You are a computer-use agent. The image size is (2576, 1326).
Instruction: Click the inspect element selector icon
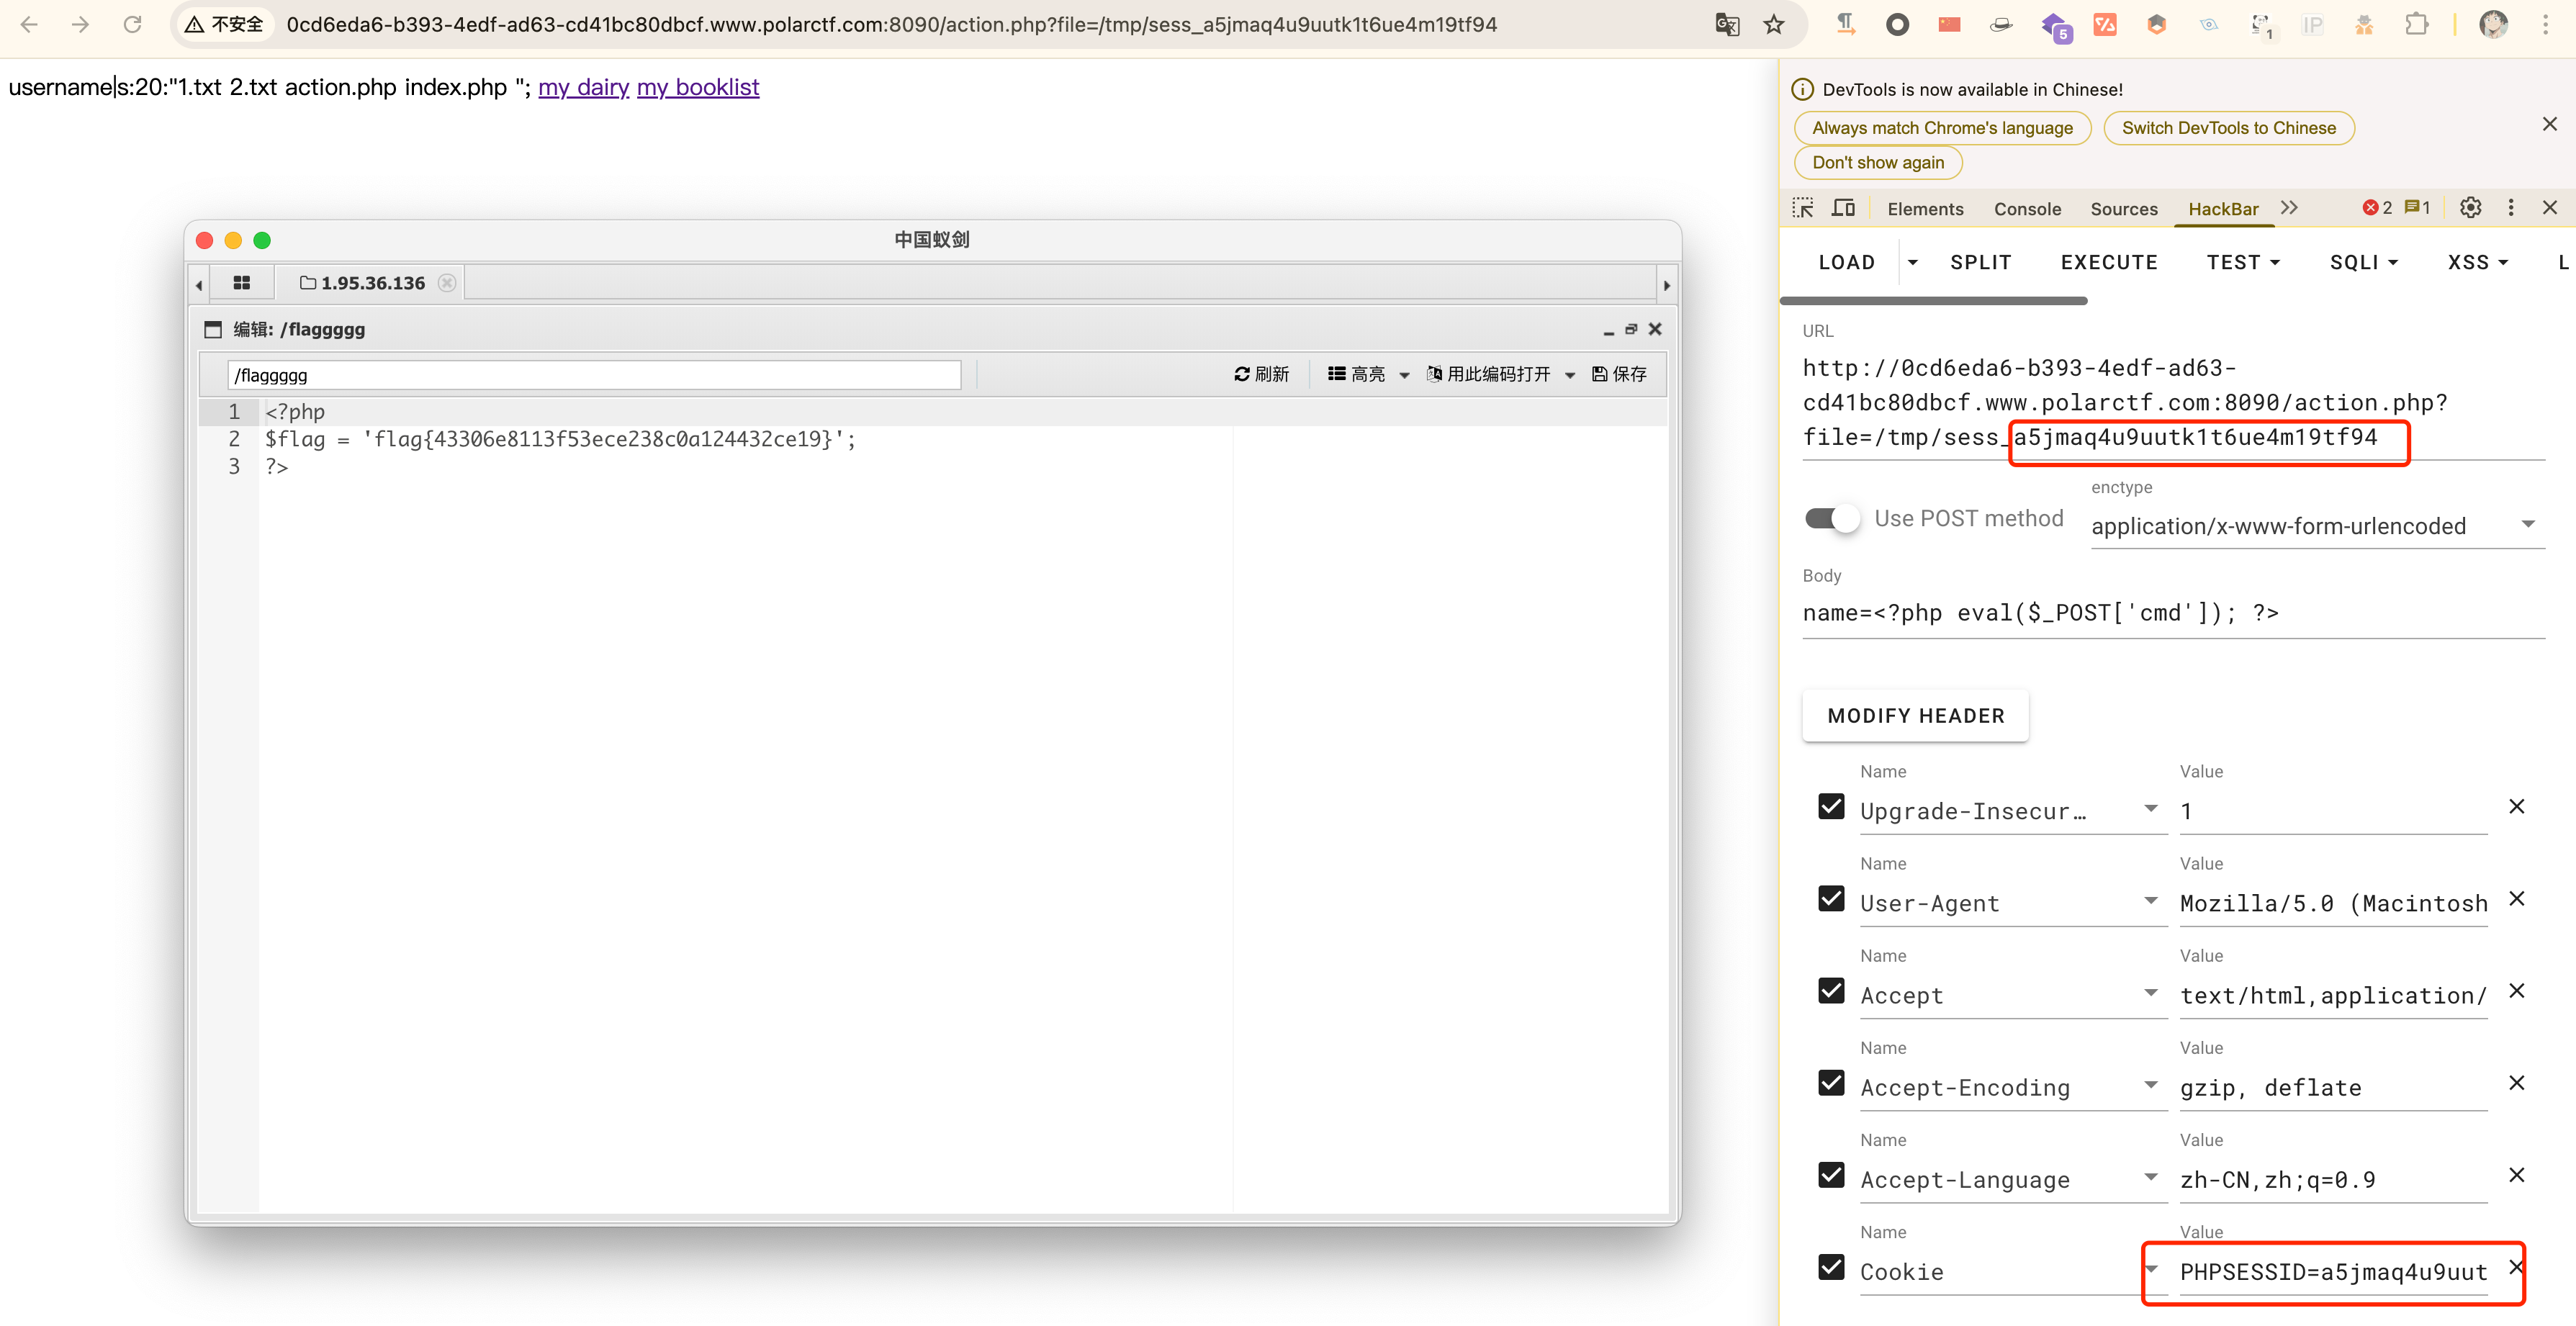pos(1803,208)
